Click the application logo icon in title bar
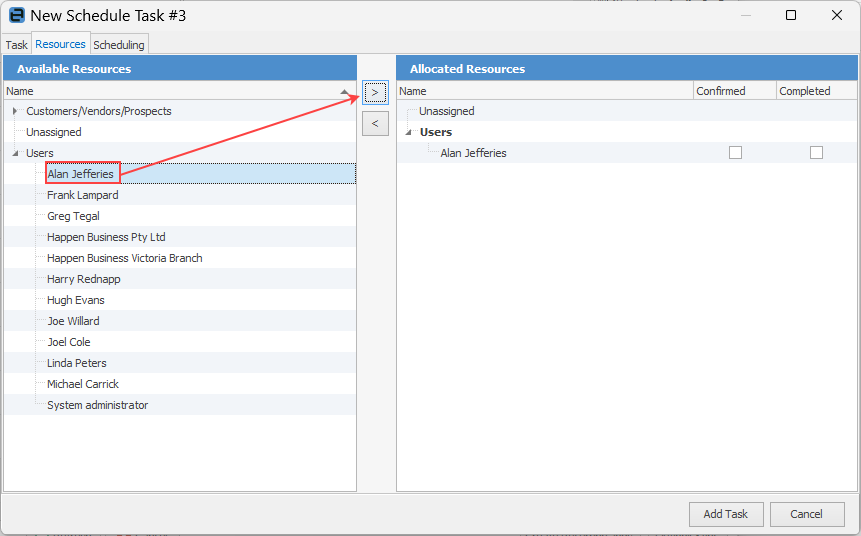 pos(17,15)
